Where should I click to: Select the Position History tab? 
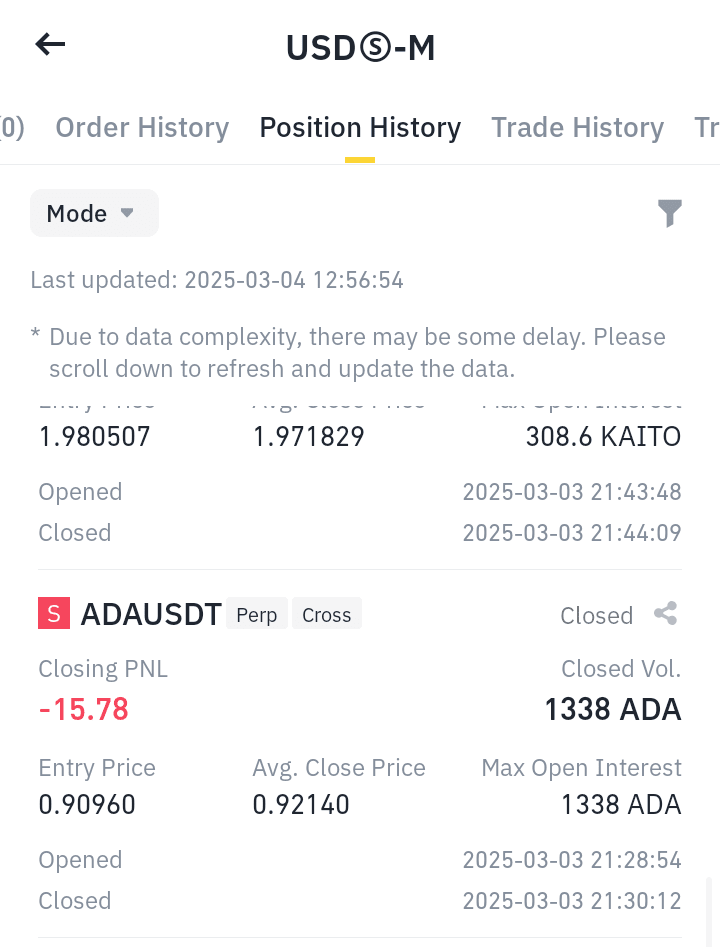tap(360, 128)
